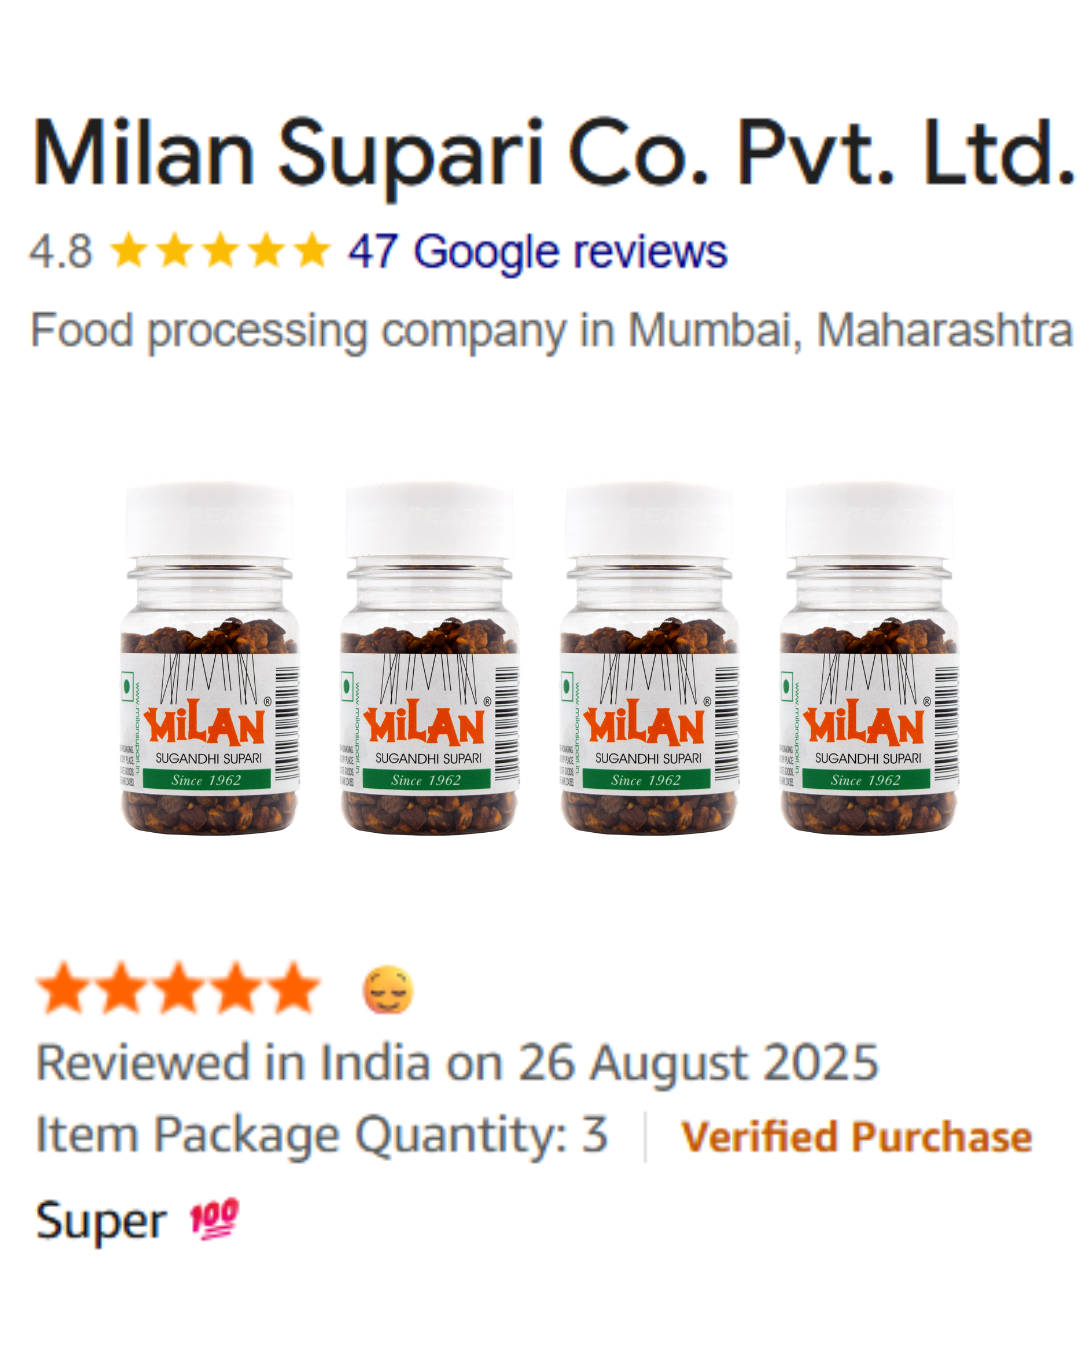Select the first Milan supari bottle image
Viewport: 1080px width, 1350px height.
[x=210, y=659]
